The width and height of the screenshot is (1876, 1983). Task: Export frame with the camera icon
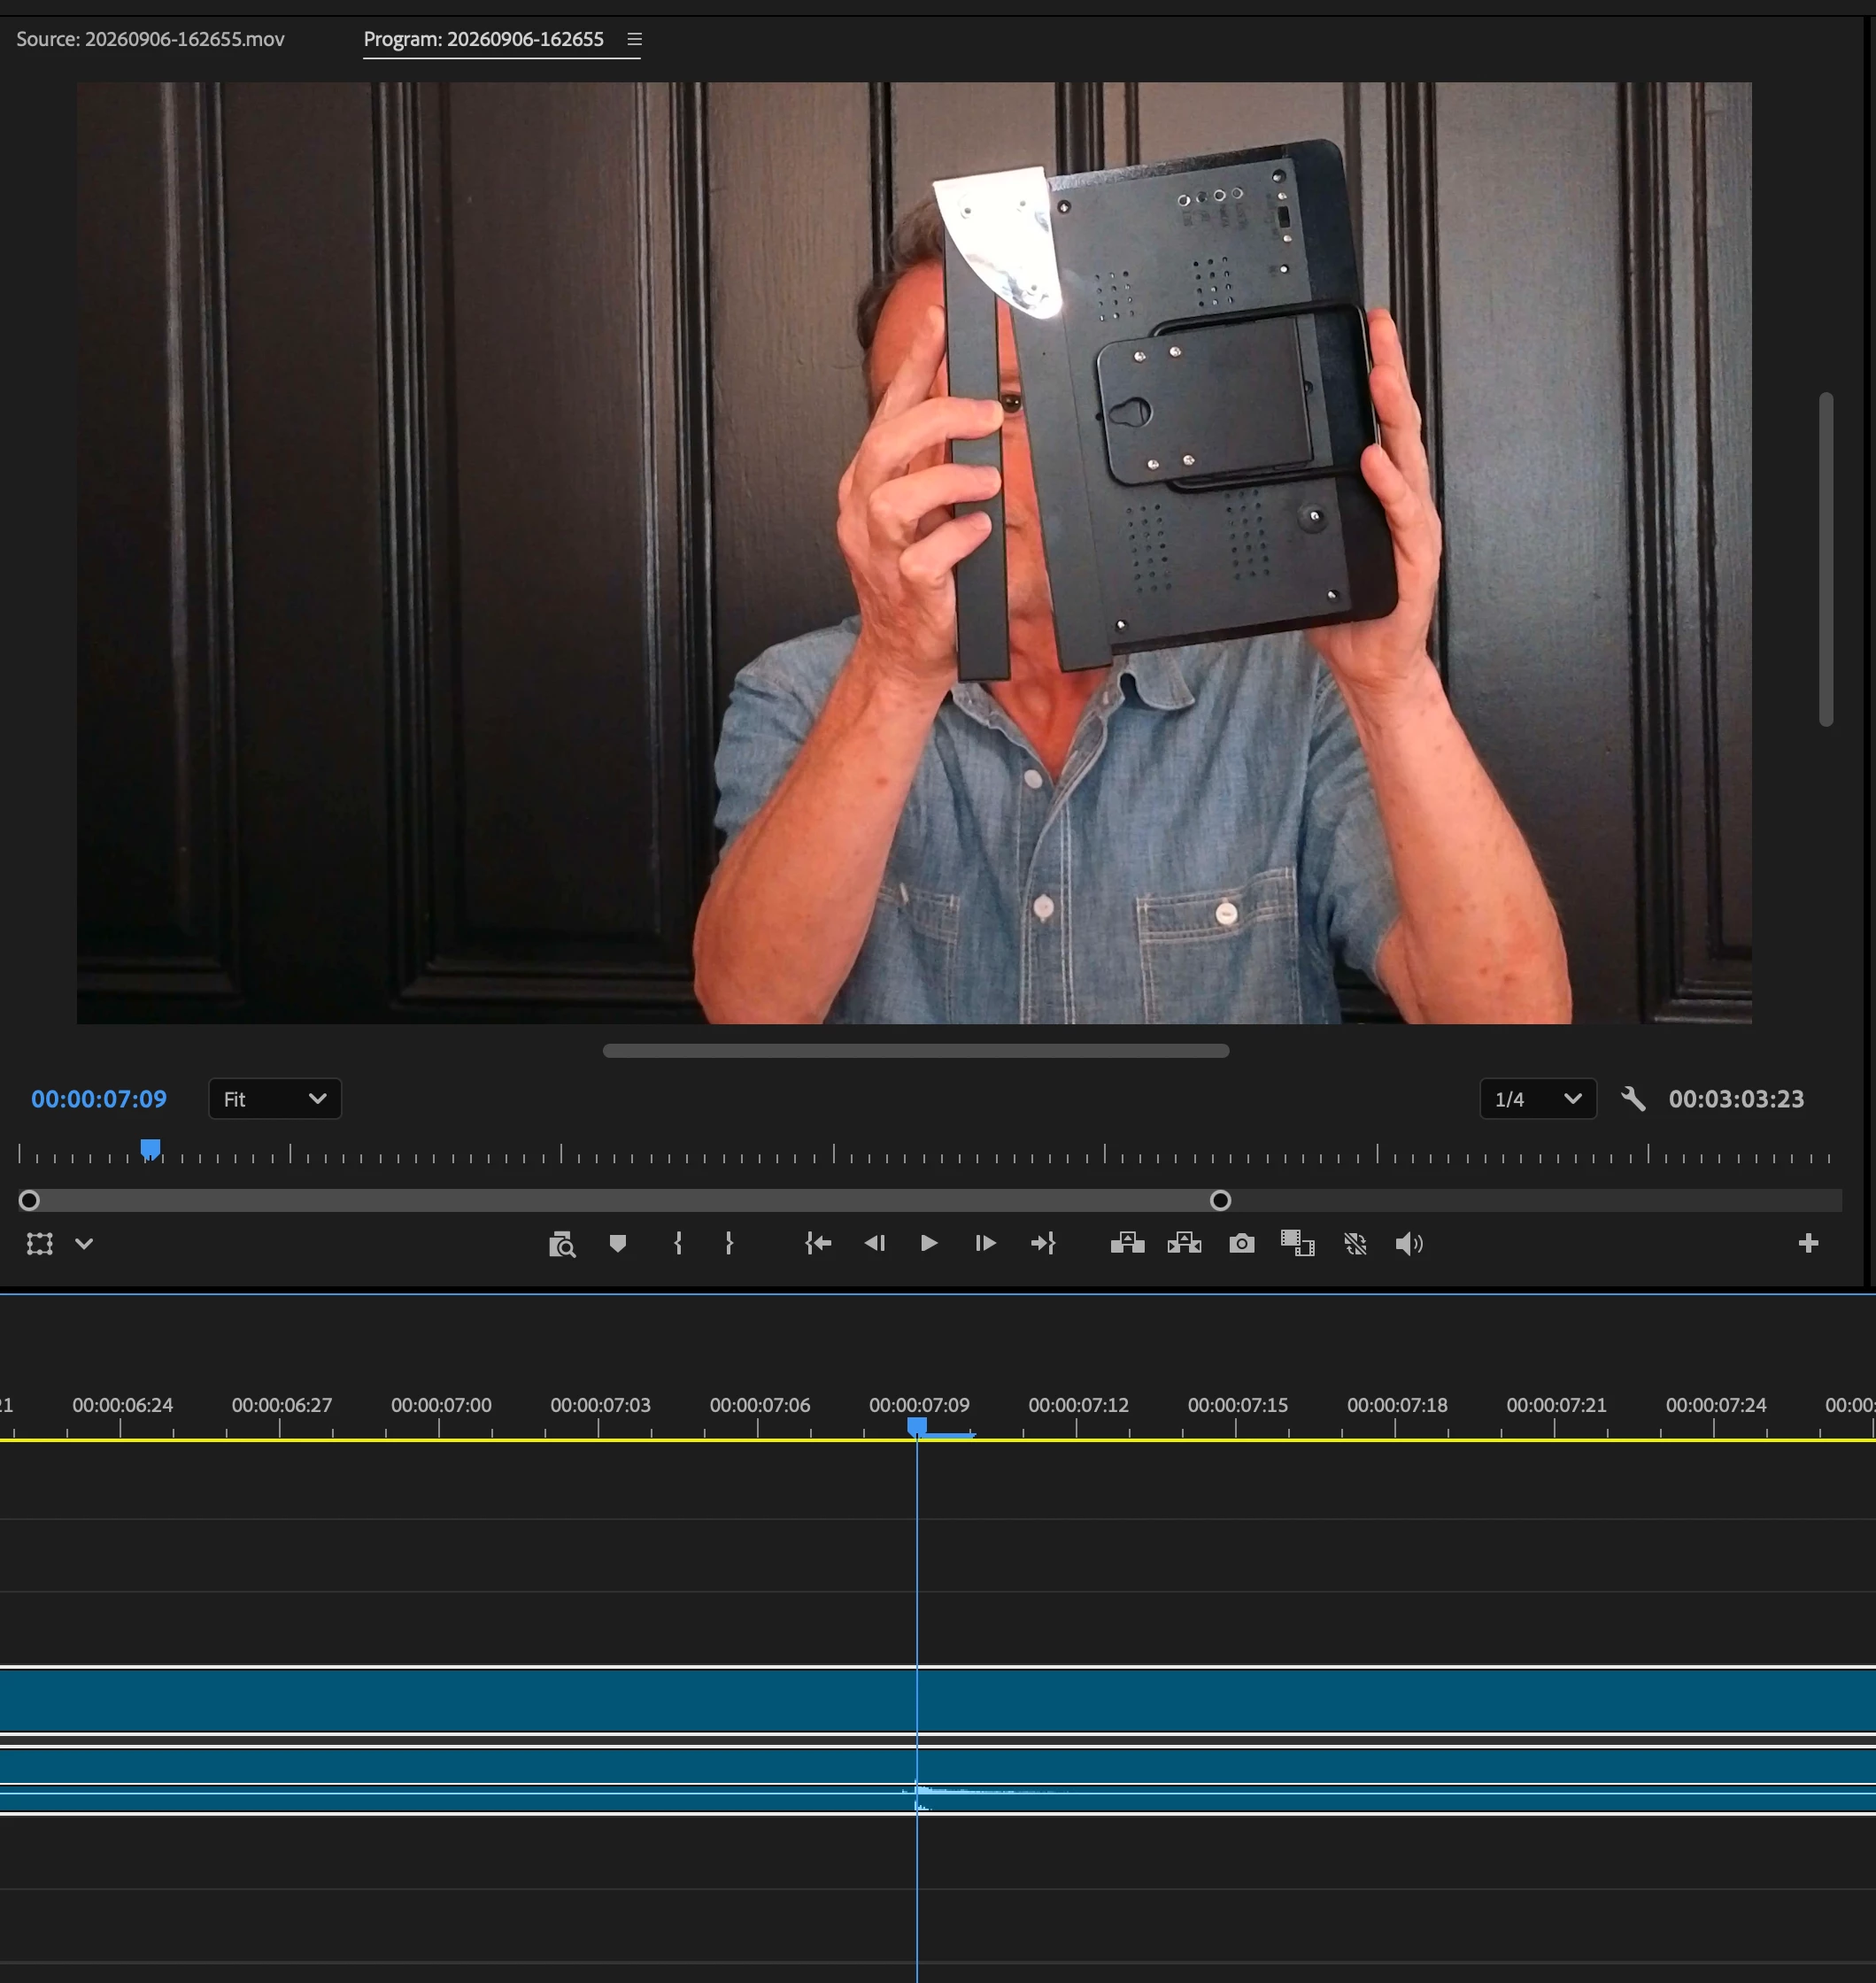[1241, 1243]
